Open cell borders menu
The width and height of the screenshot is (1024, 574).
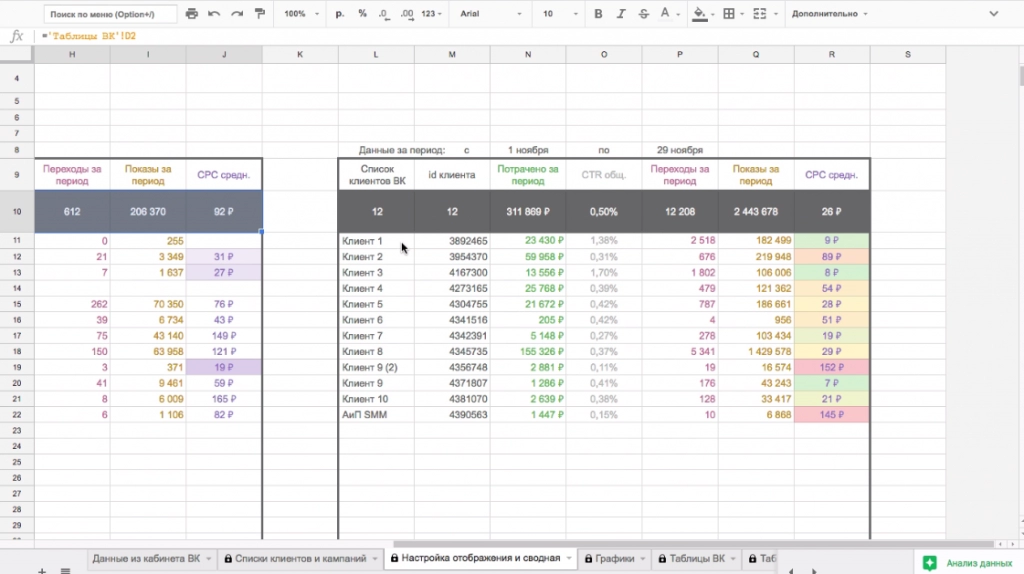(x=733, y=14)
